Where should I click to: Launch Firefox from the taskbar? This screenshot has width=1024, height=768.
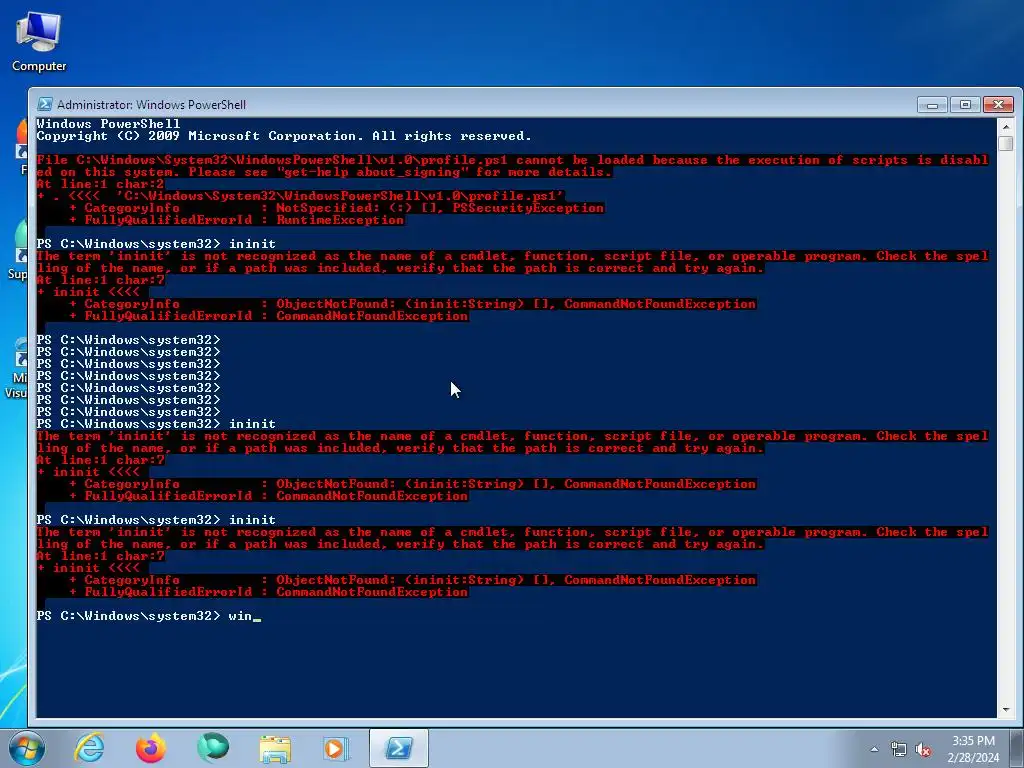click(150, 748)
